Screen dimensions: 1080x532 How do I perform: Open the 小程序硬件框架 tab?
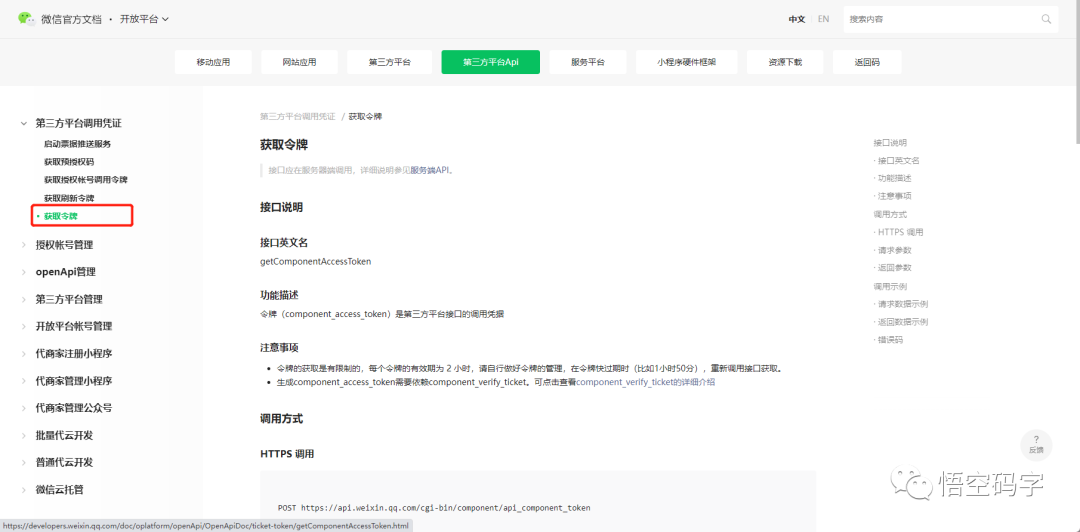coord(687,62)
